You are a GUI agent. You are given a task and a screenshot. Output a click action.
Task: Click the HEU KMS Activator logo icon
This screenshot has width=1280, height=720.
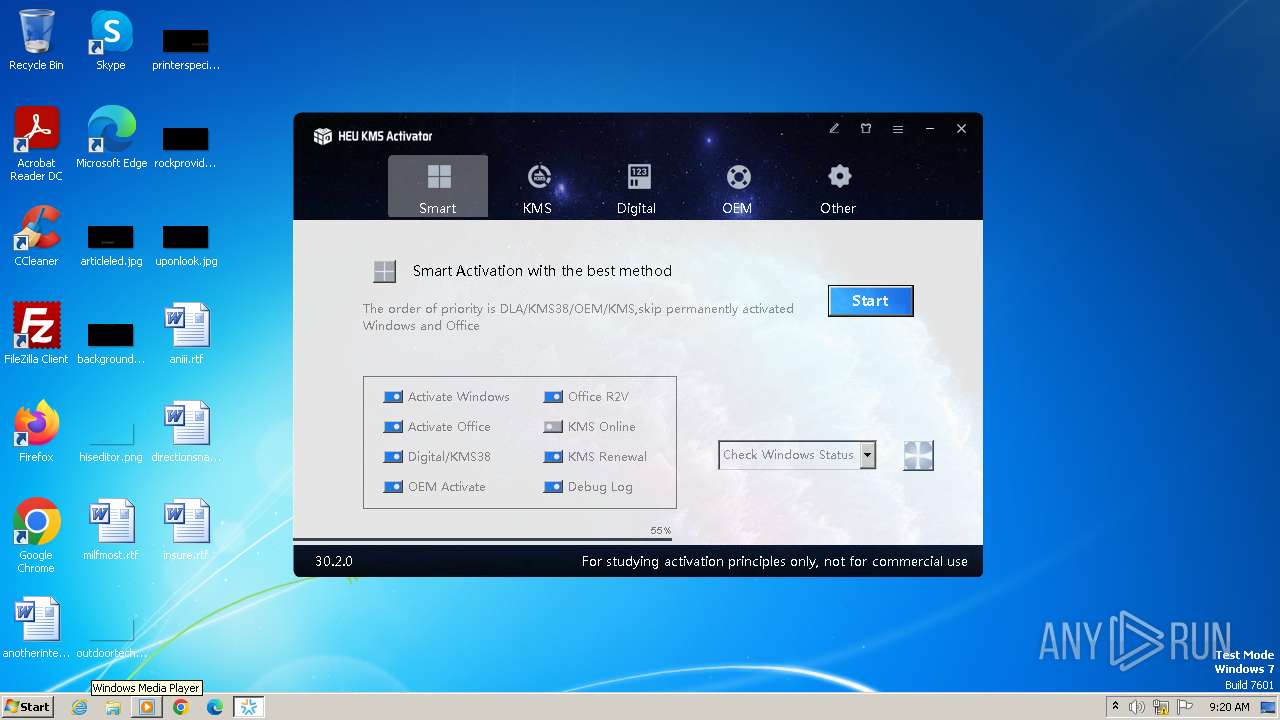[x=322, y=136]
